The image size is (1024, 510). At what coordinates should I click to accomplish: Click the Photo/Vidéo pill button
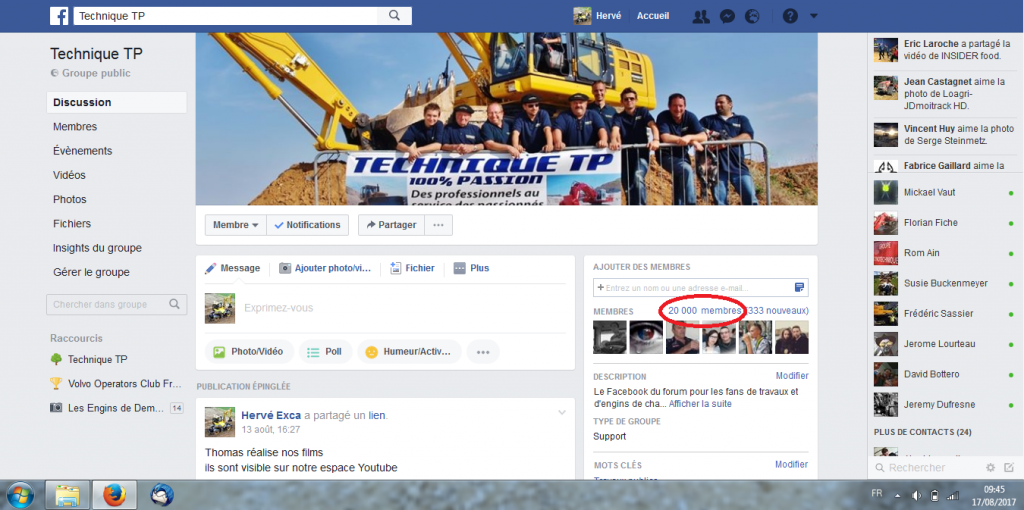(x=249, y=351)
